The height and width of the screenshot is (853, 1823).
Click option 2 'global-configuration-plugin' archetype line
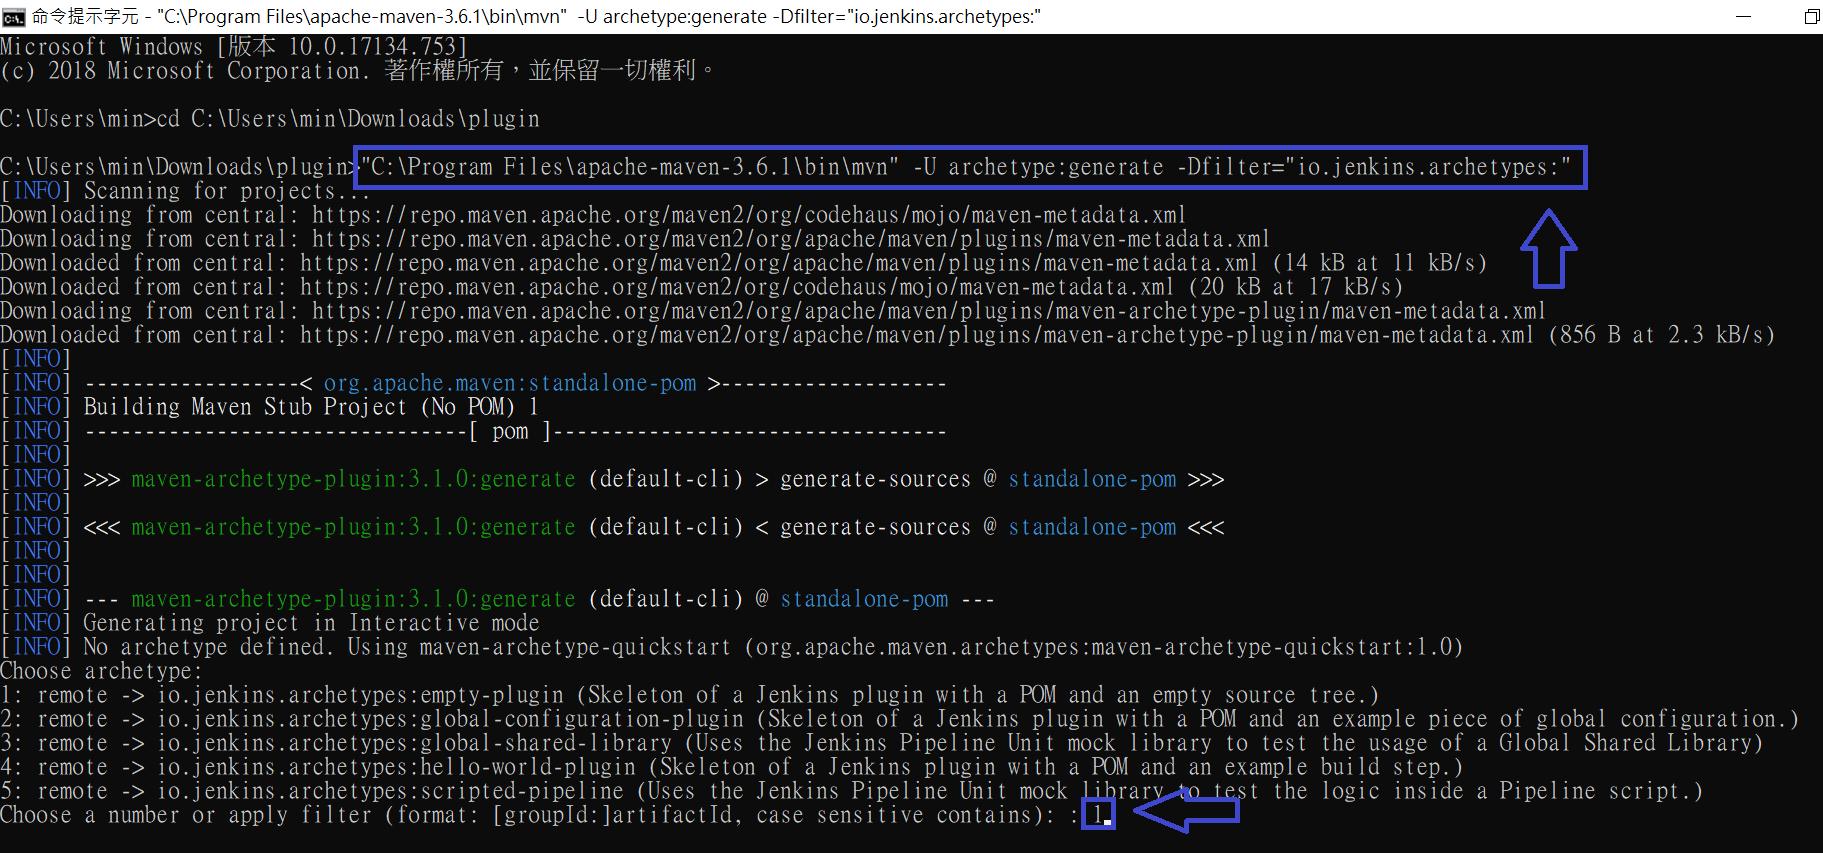899,719
